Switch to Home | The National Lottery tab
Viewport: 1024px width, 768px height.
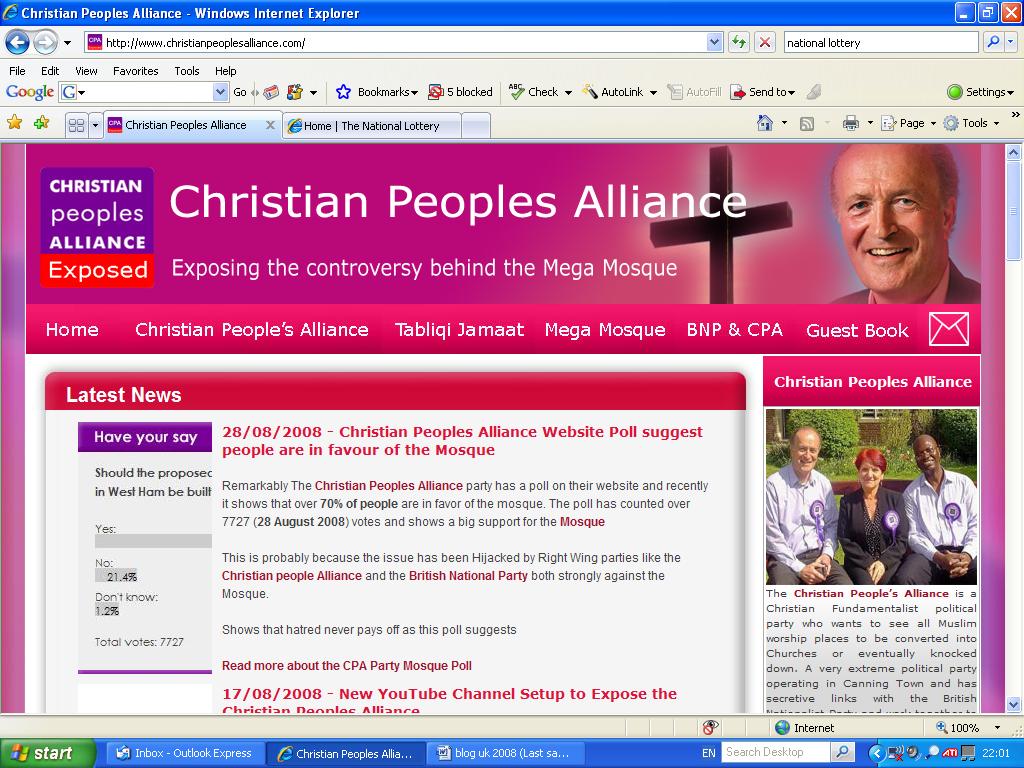click(x=372, y=125)
